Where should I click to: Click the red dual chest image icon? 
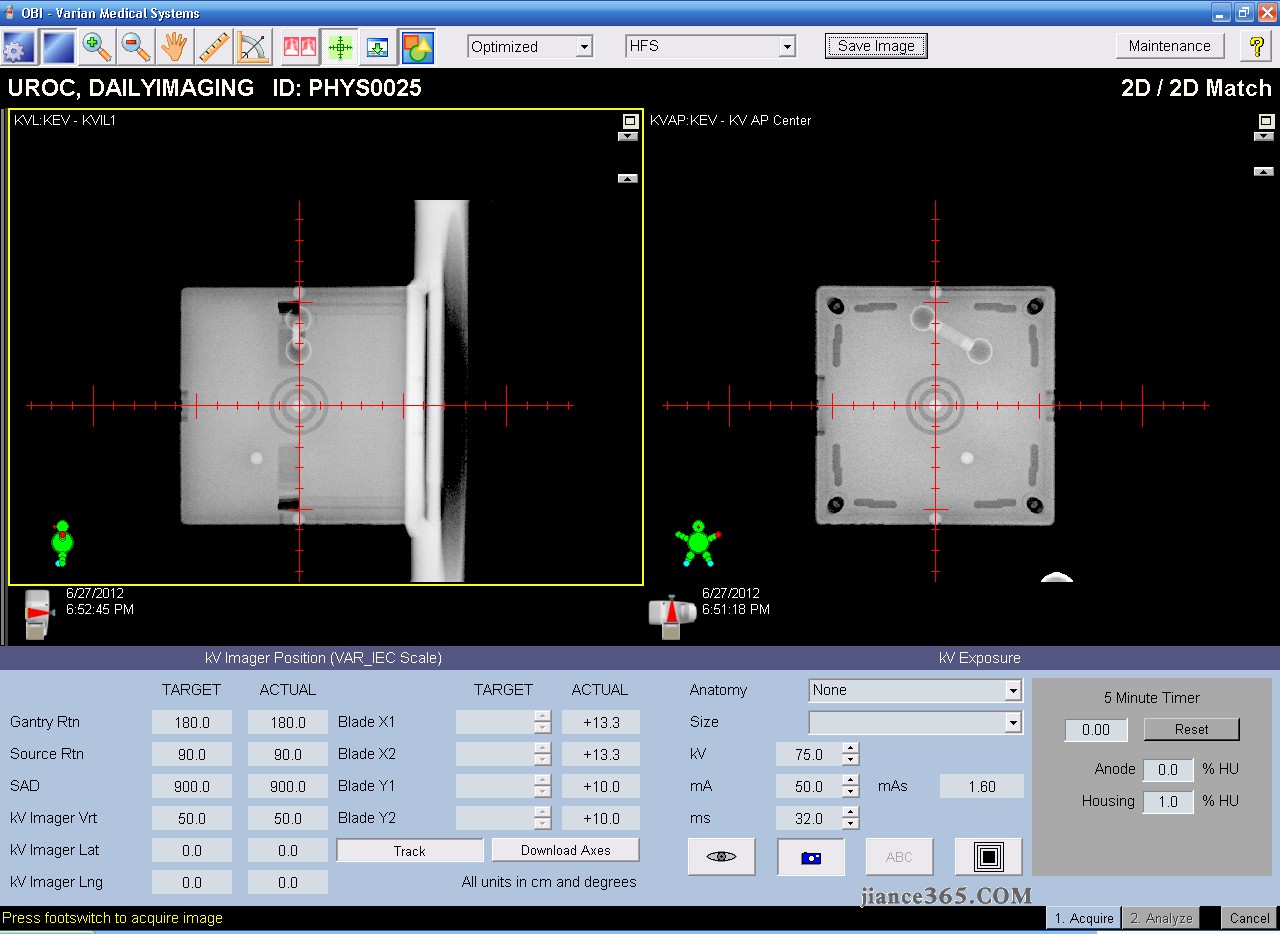click(x=300, y=47)
